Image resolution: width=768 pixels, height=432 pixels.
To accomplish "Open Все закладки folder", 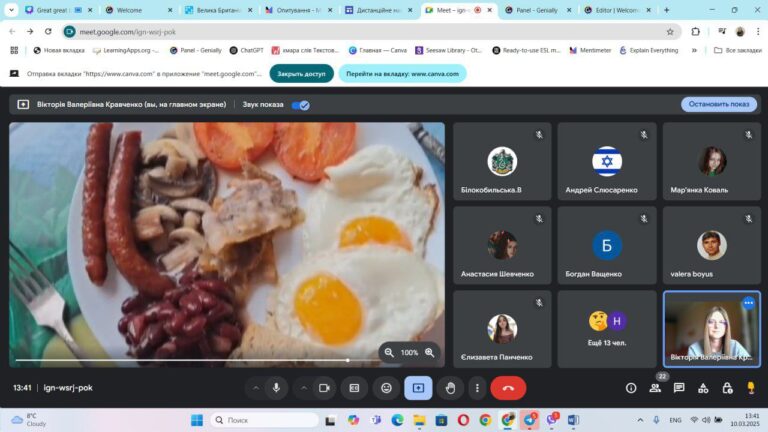I will pyautogui.click(x=738, y=50).
